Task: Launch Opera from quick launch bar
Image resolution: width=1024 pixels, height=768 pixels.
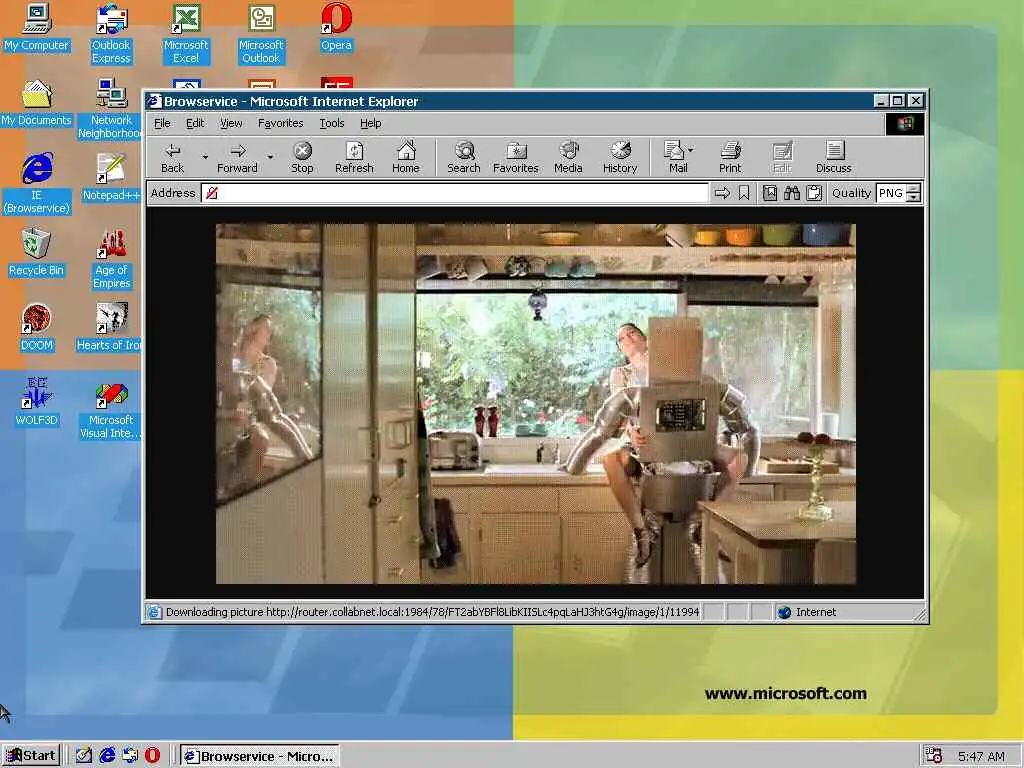Action: coord(152,756)
